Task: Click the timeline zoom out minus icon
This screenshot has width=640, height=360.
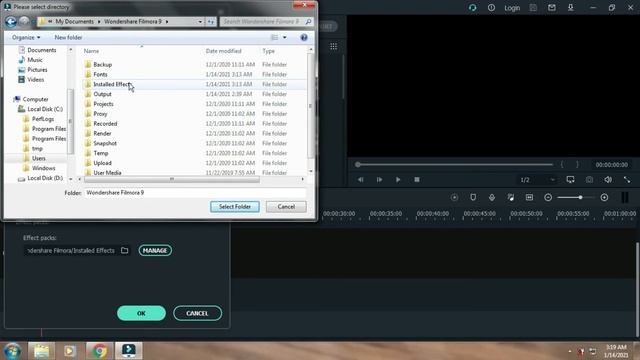Action: tap(548, 198)
